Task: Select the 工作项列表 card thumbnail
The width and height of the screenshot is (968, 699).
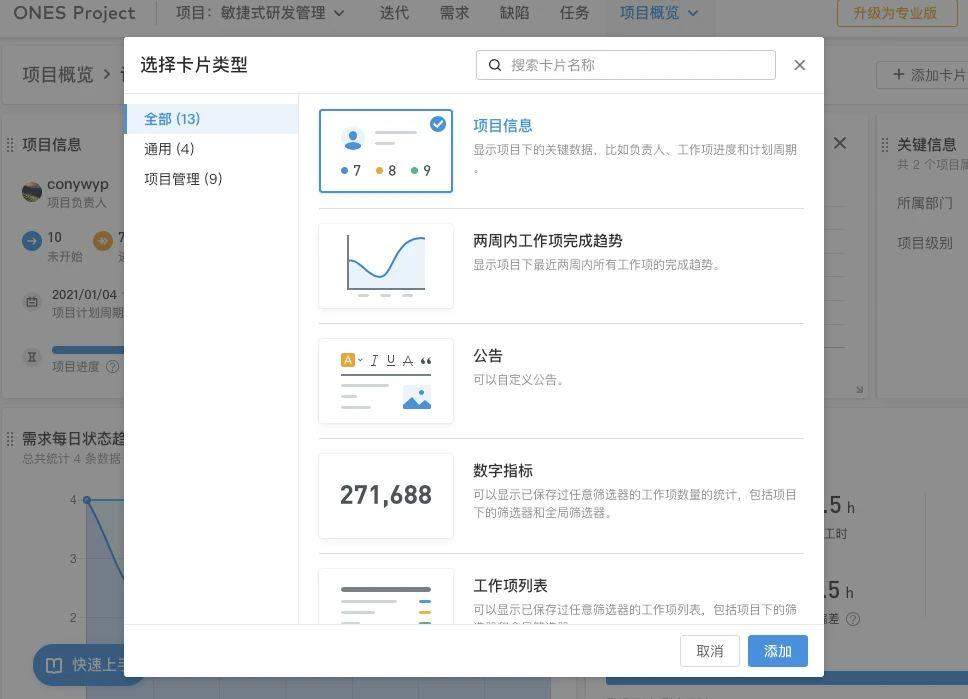Action: pyautogui.click(x=386, y=596)
